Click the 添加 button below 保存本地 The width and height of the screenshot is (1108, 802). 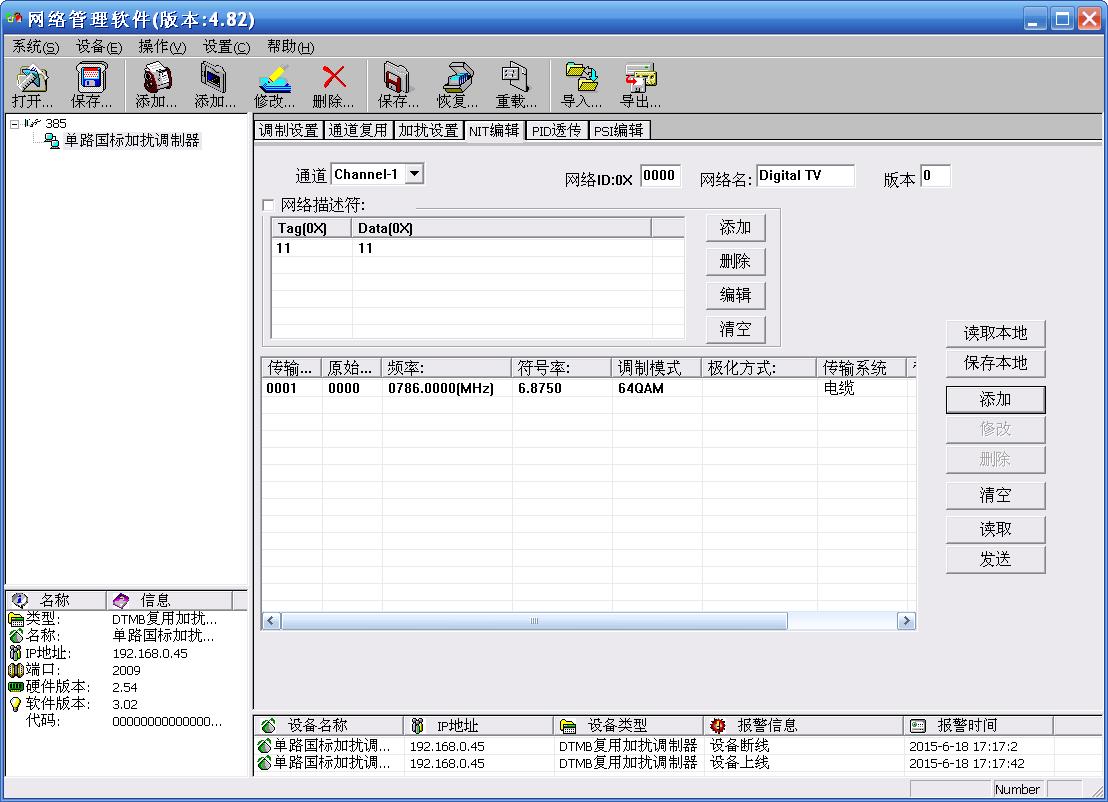tap(995, 399)
